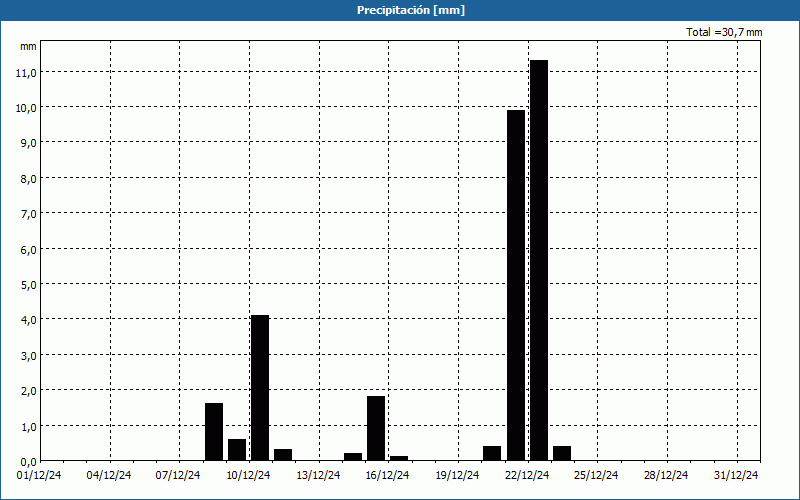Select the 1,8 mm bar near 16/12/24

pyautogui.click(x=376, y=428)
